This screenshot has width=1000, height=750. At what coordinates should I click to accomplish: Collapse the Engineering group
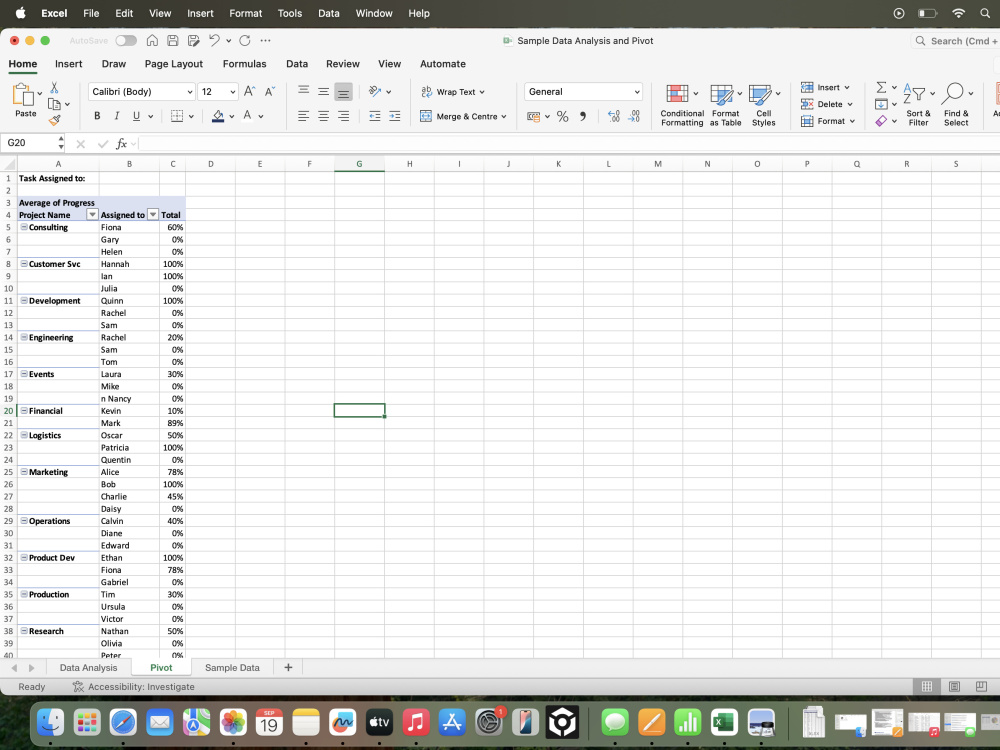point(24,337)
